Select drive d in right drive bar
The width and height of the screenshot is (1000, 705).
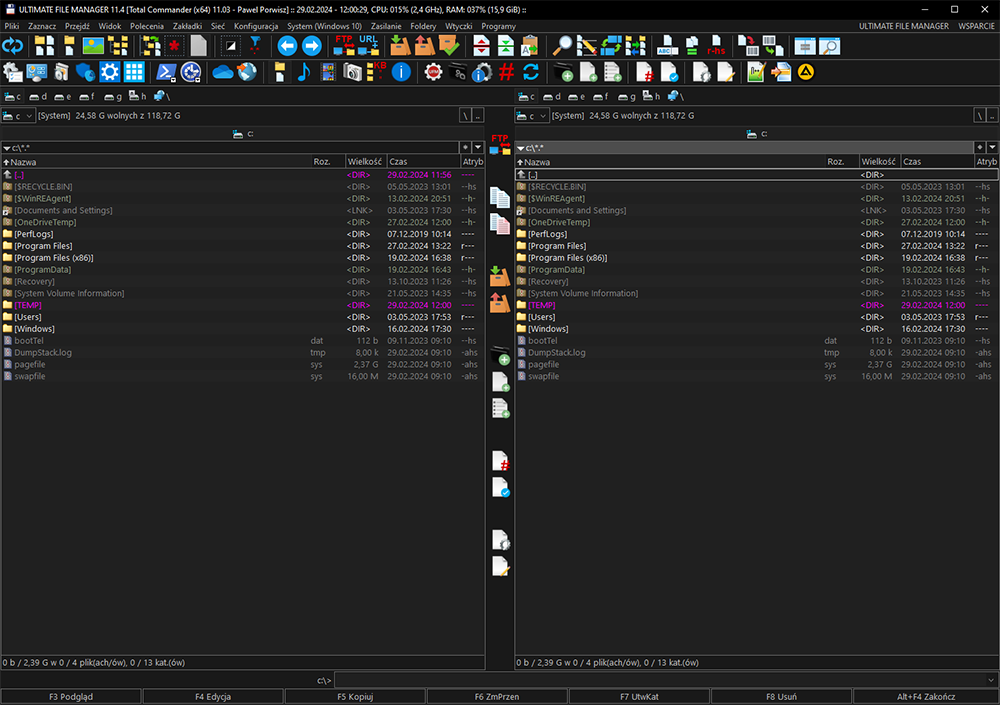tap(552, 96)
